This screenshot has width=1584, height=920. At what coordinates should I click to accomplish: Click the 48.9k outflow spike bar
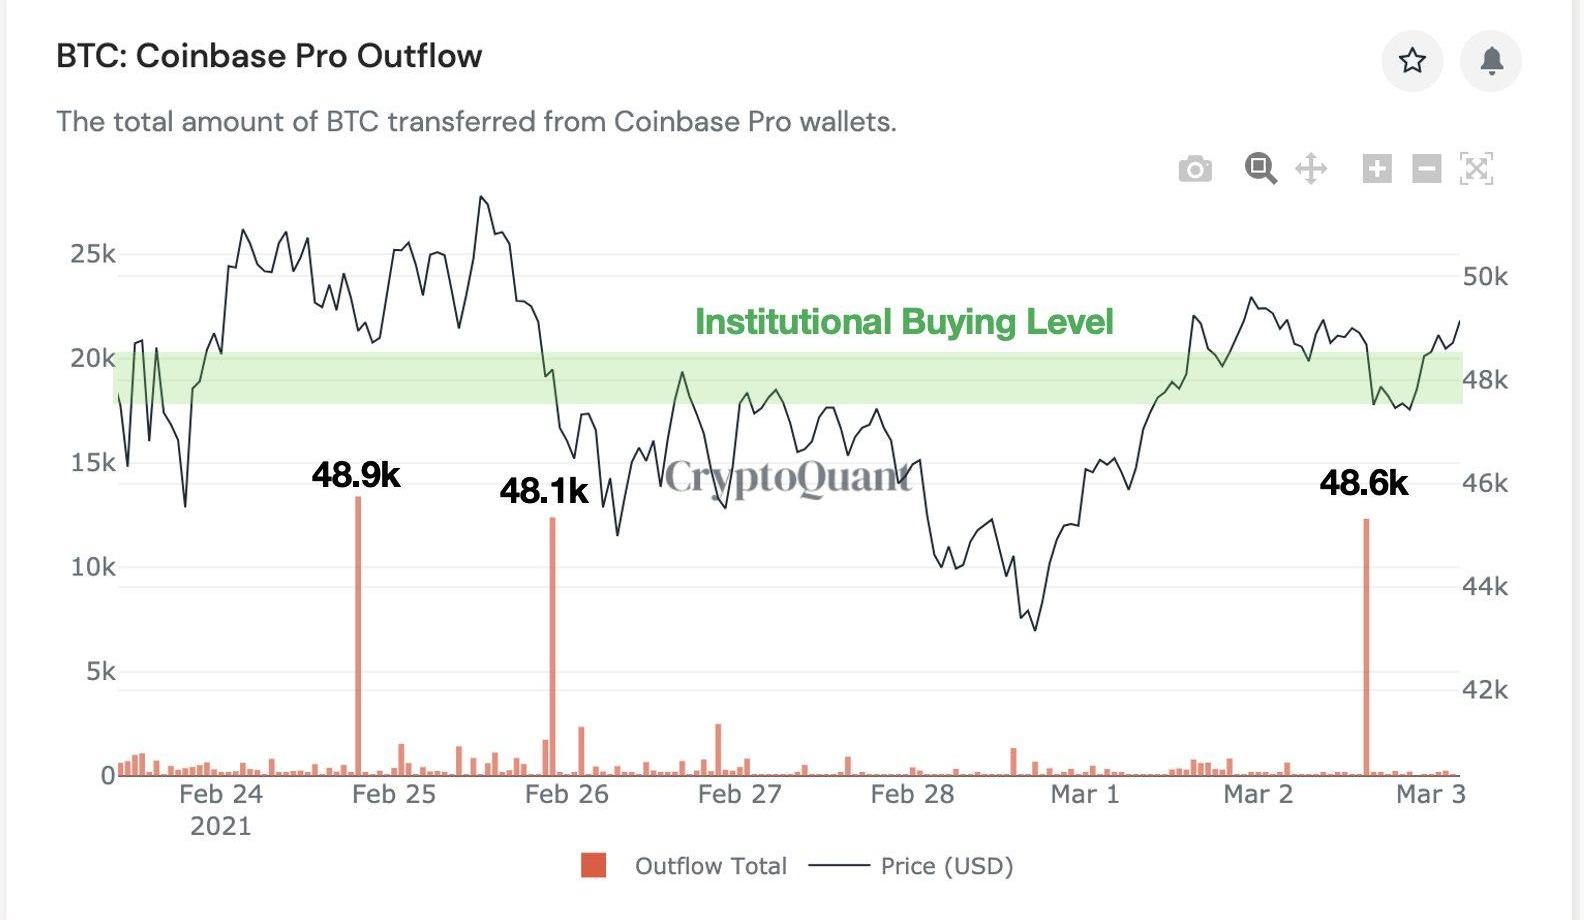[x=358, y=640]
